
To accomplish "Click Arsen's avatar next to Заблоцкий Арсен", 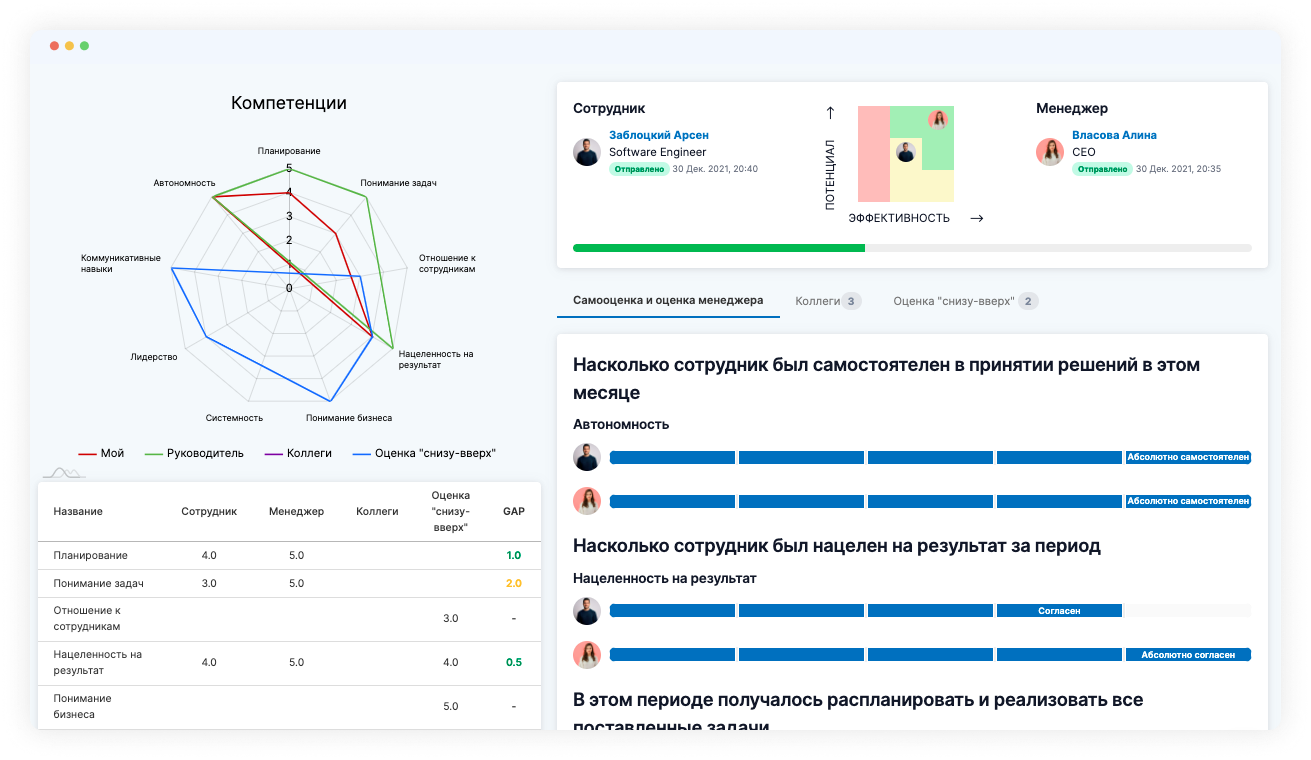I will click(587, 151).
